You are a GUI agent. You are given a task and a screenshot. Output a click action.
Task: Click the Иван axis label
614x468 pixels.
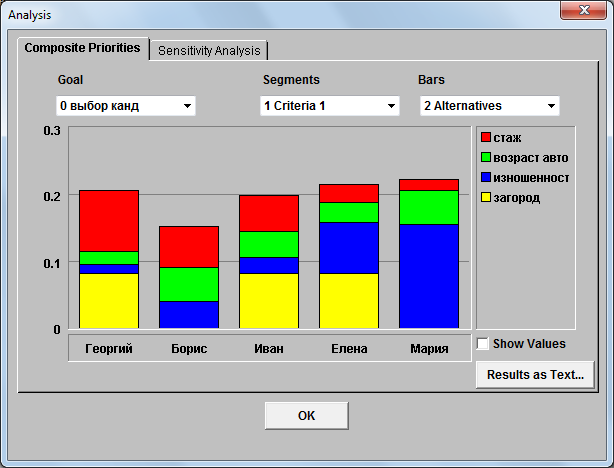tap(269, 349)
